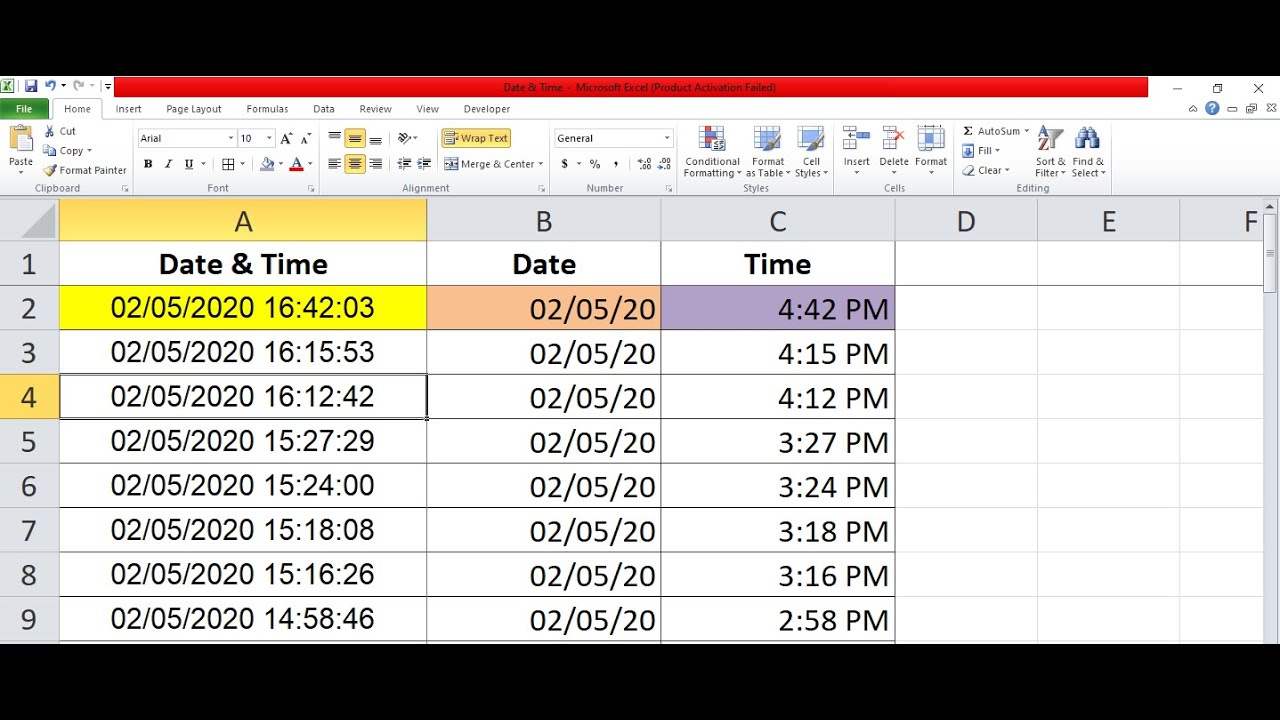The image size is (1280, 720).
Task: Open Find & Select binoculars menu
Action: tap(1088, 152)
